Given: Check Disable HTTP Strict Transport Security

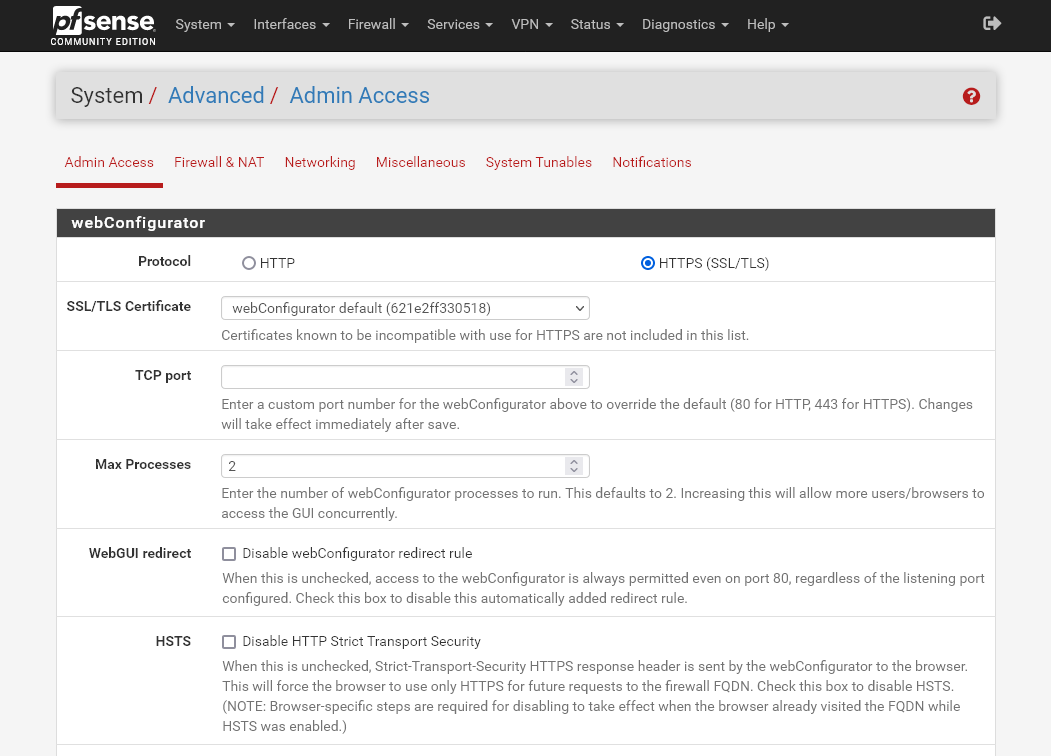Looking at the screenshot, I should coord(229,641).
